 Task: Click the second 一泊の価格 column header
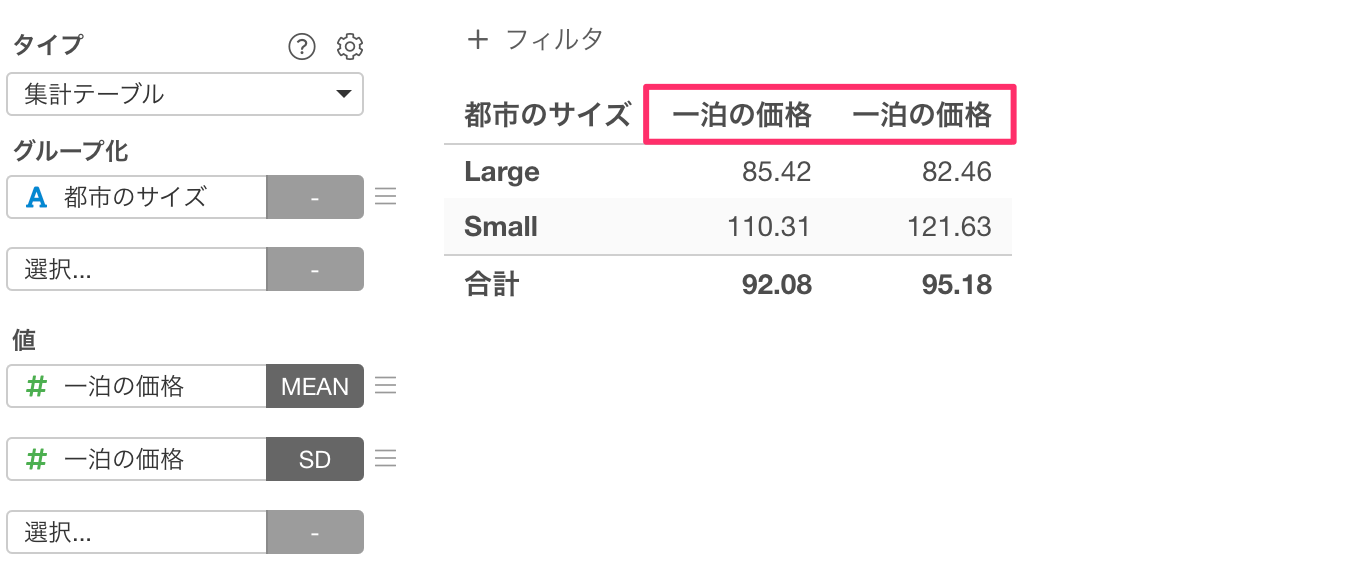922,116
